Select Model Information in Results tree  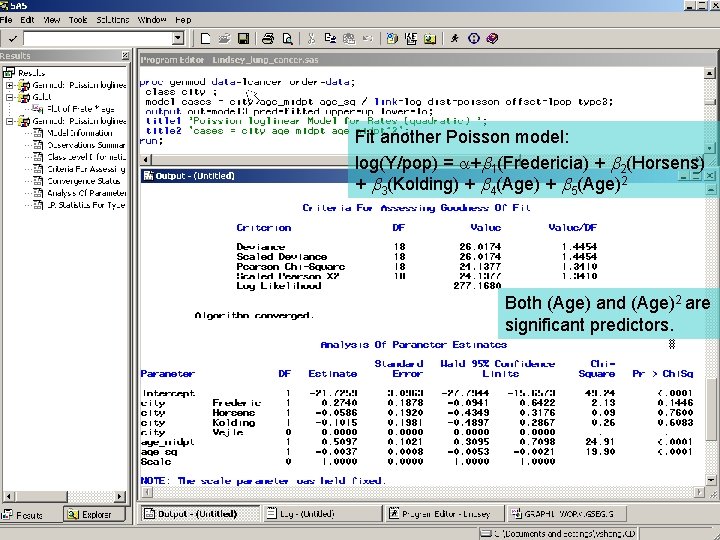[79, 133]
